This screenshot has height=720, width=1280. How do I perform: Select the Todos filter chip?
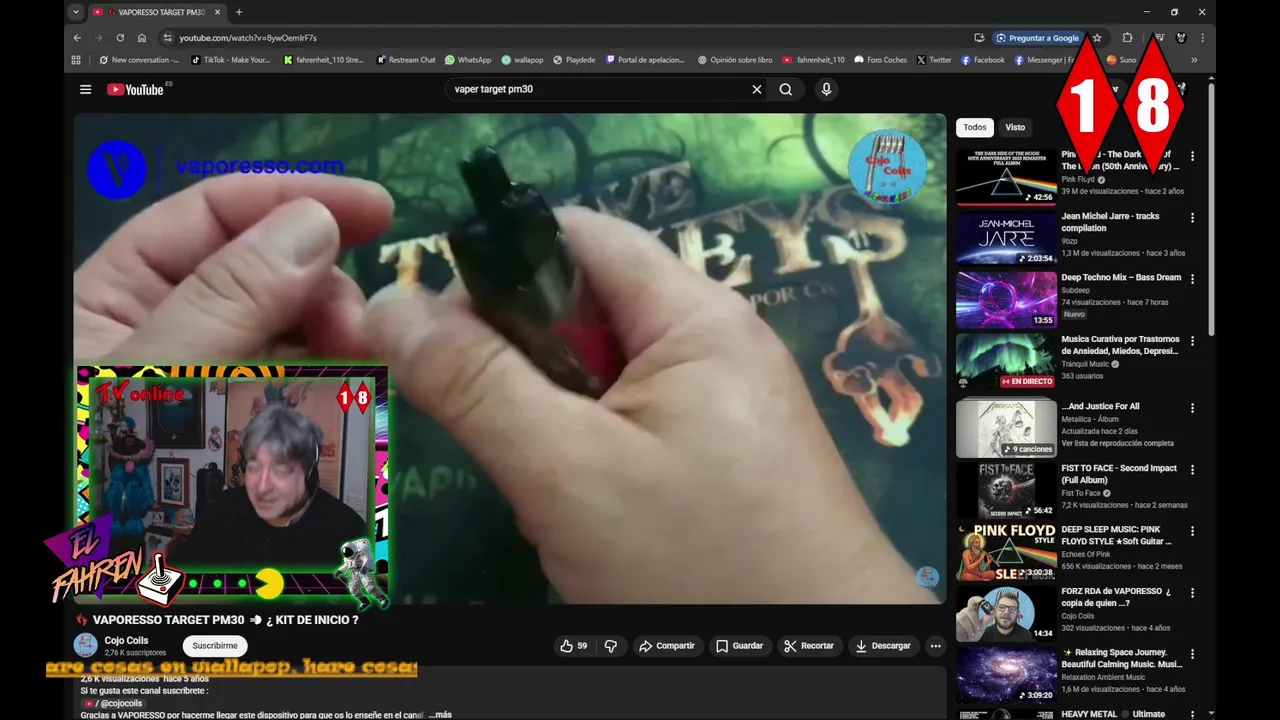click(x=975, y=127)
